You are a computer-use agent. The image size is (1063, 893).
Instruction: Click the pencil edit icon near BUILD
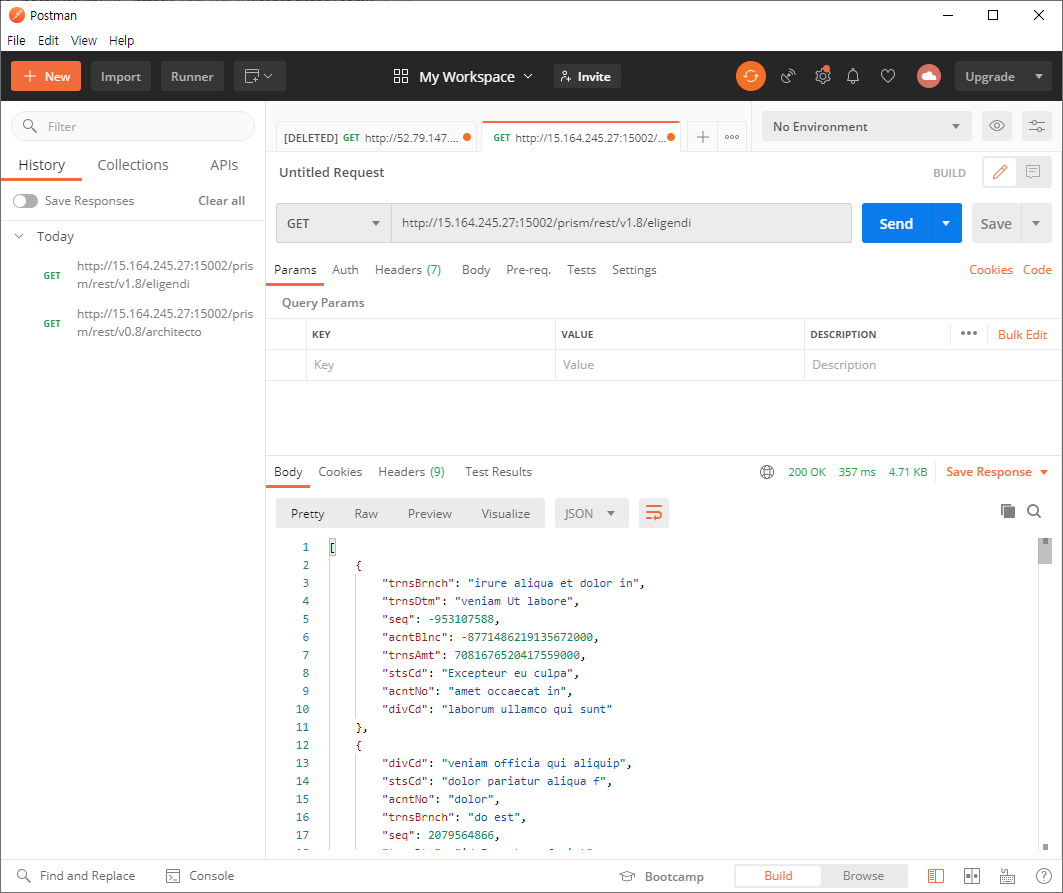click(999, 172)
